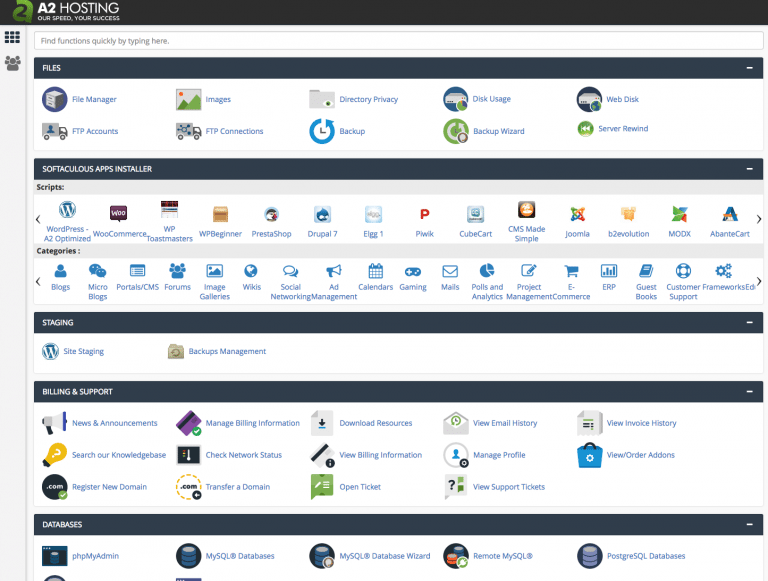Collapse the Billing & Support section
The height and width of the screenshot is (581, 768).
coord(749,391)
